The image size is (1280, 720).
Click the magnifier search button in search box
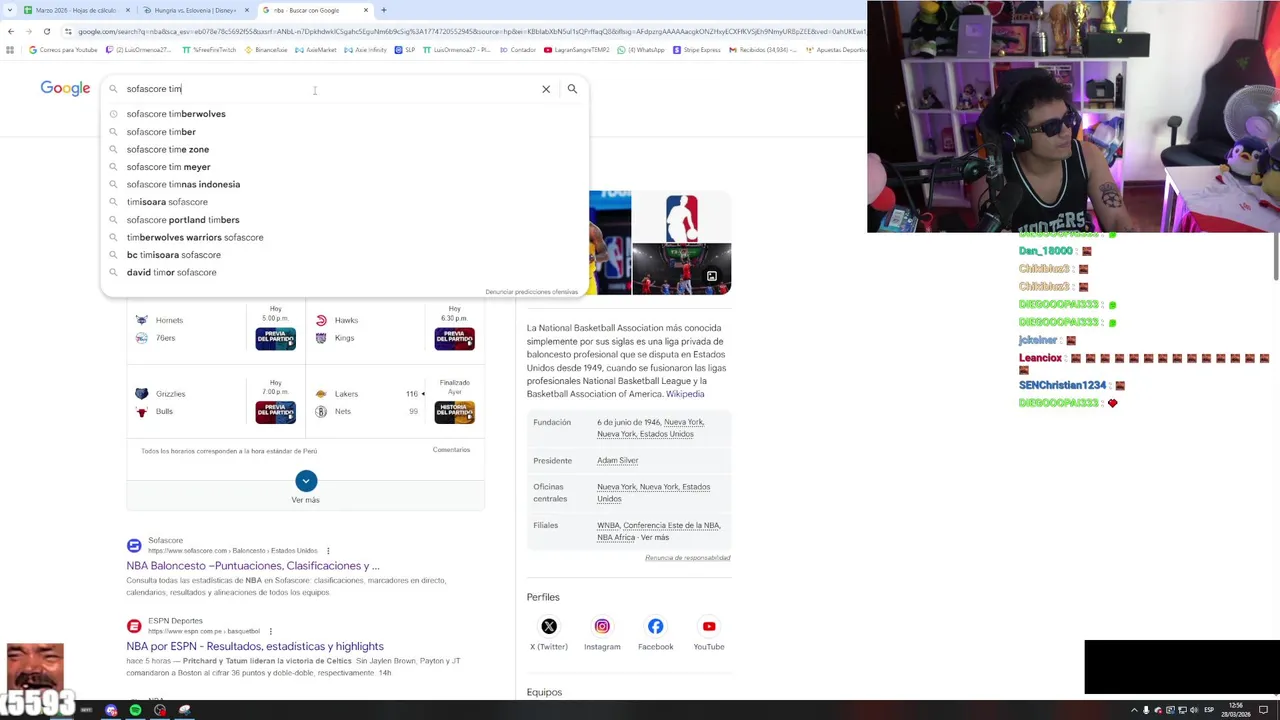click(572, 89)
